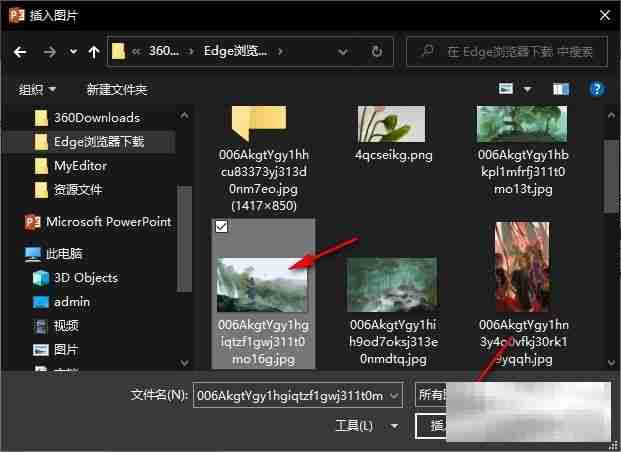Go up one folder level
621x452 pixels.
pyautogui.click(x=93, y=51)
